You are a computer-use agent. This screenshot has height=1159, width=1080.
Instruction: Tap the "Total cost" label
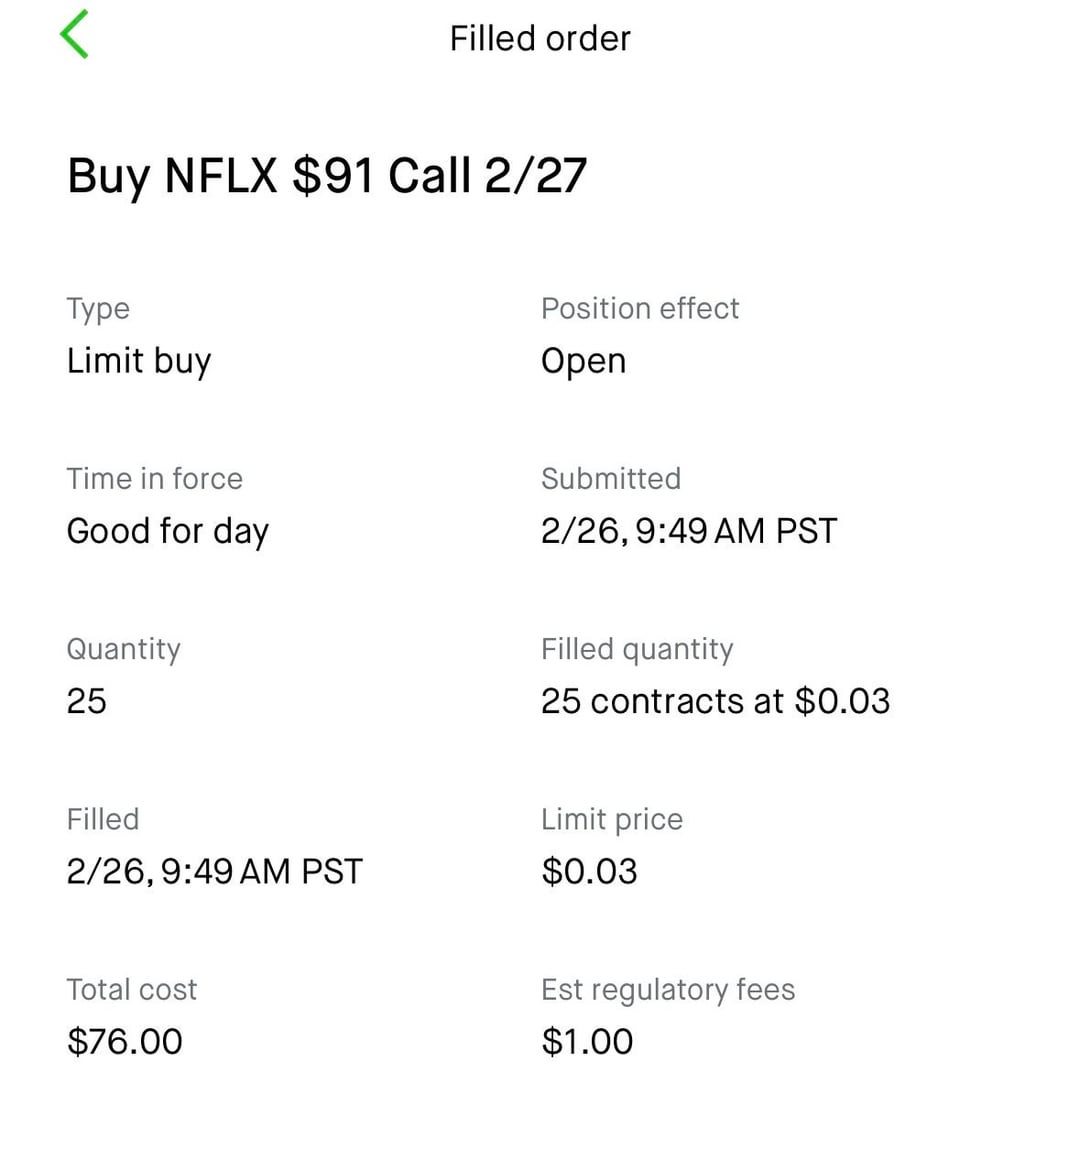point(132,989)
